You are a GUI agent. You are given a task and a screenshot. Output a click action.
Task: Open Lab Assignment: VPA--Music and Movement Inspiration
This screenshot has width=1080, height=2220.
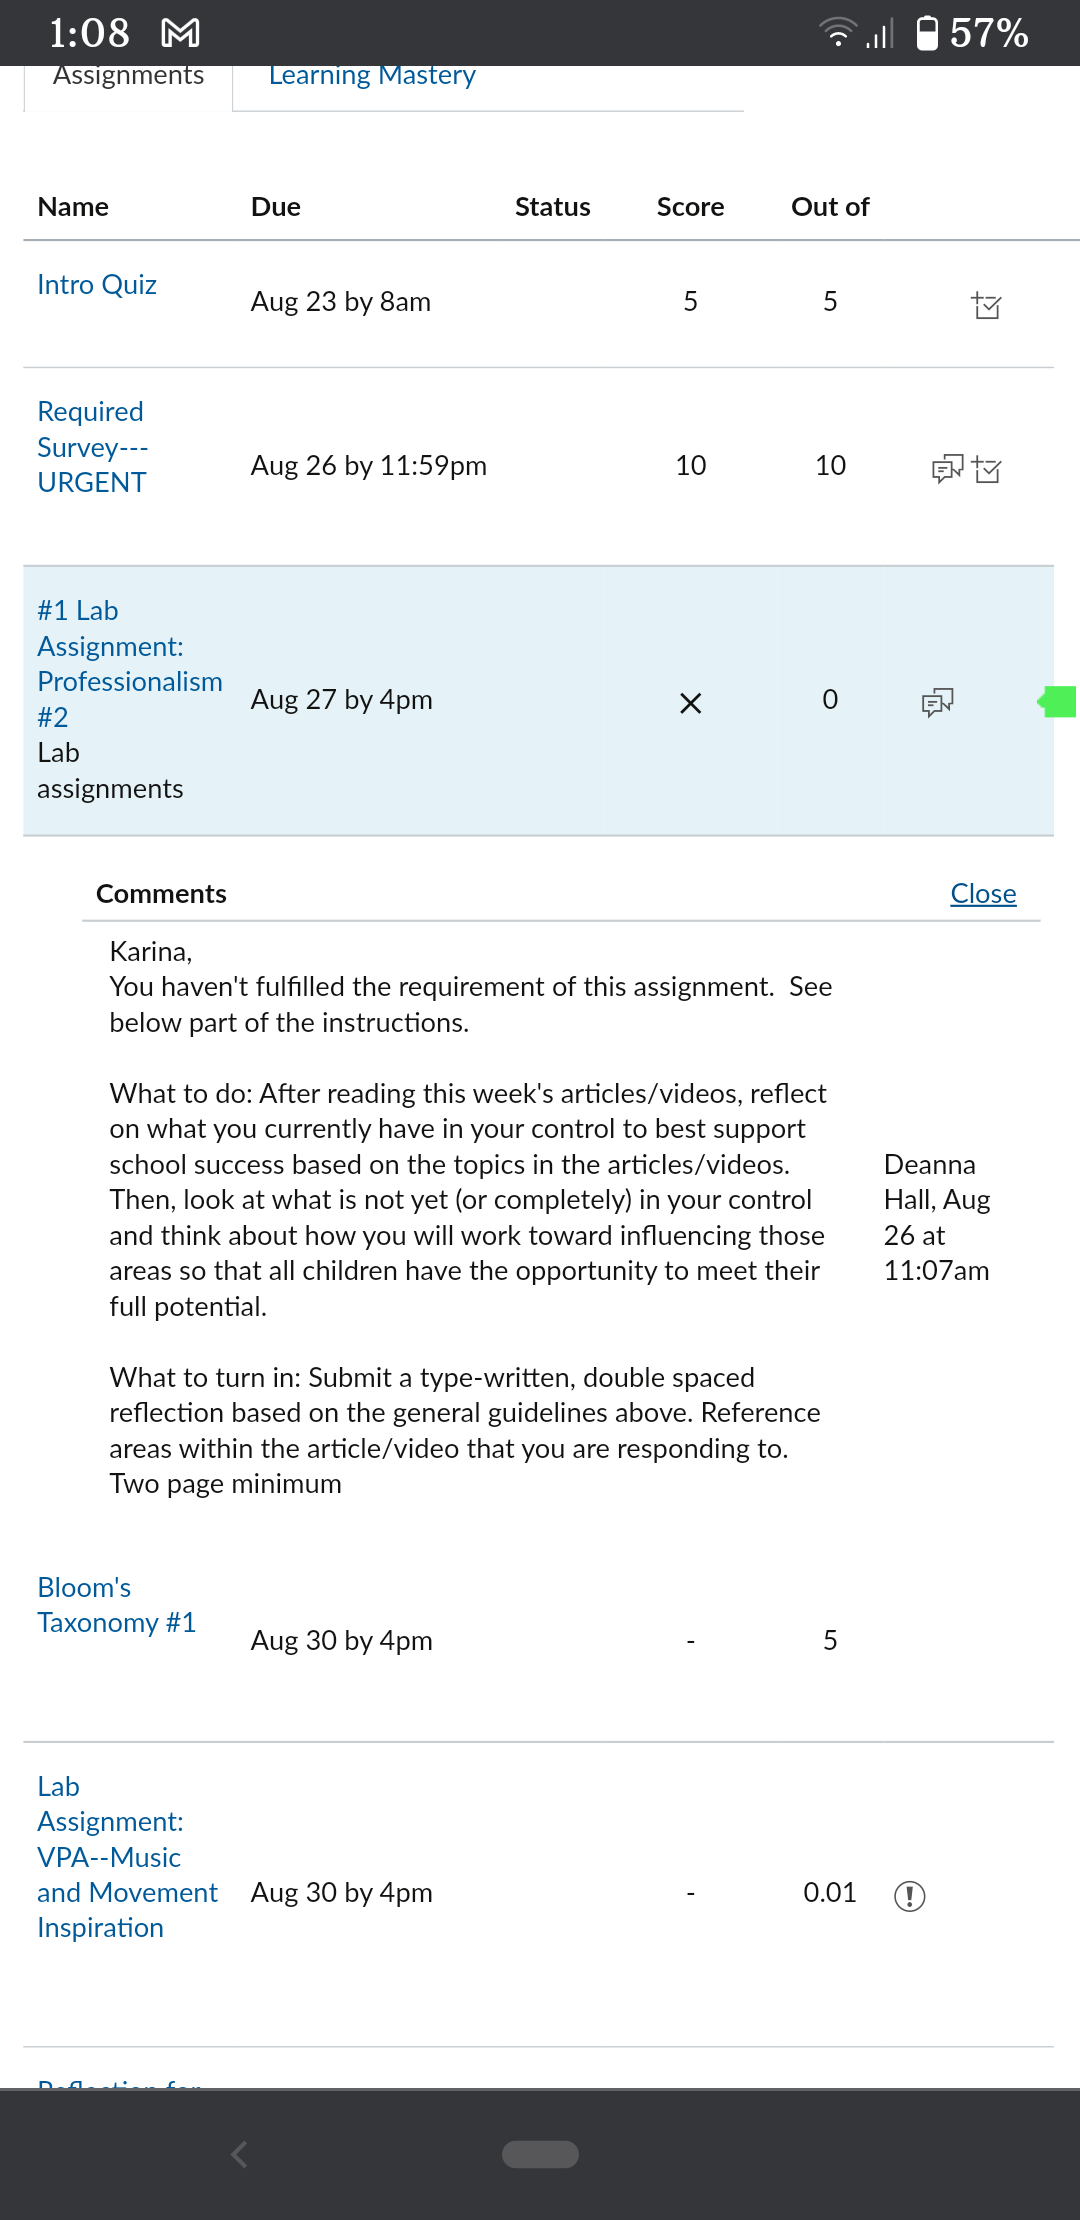click(127, 1857)
